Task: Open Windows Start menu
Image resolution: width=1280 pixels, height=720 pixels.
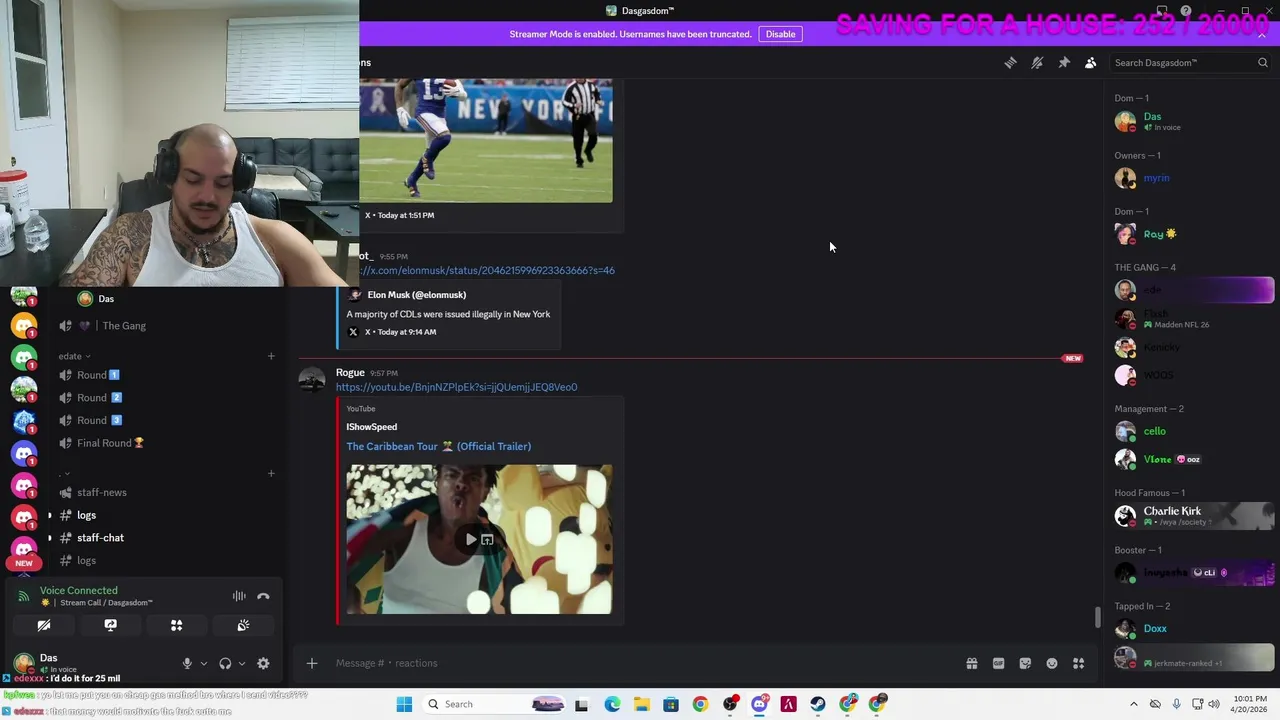Action: pos(404,704)
